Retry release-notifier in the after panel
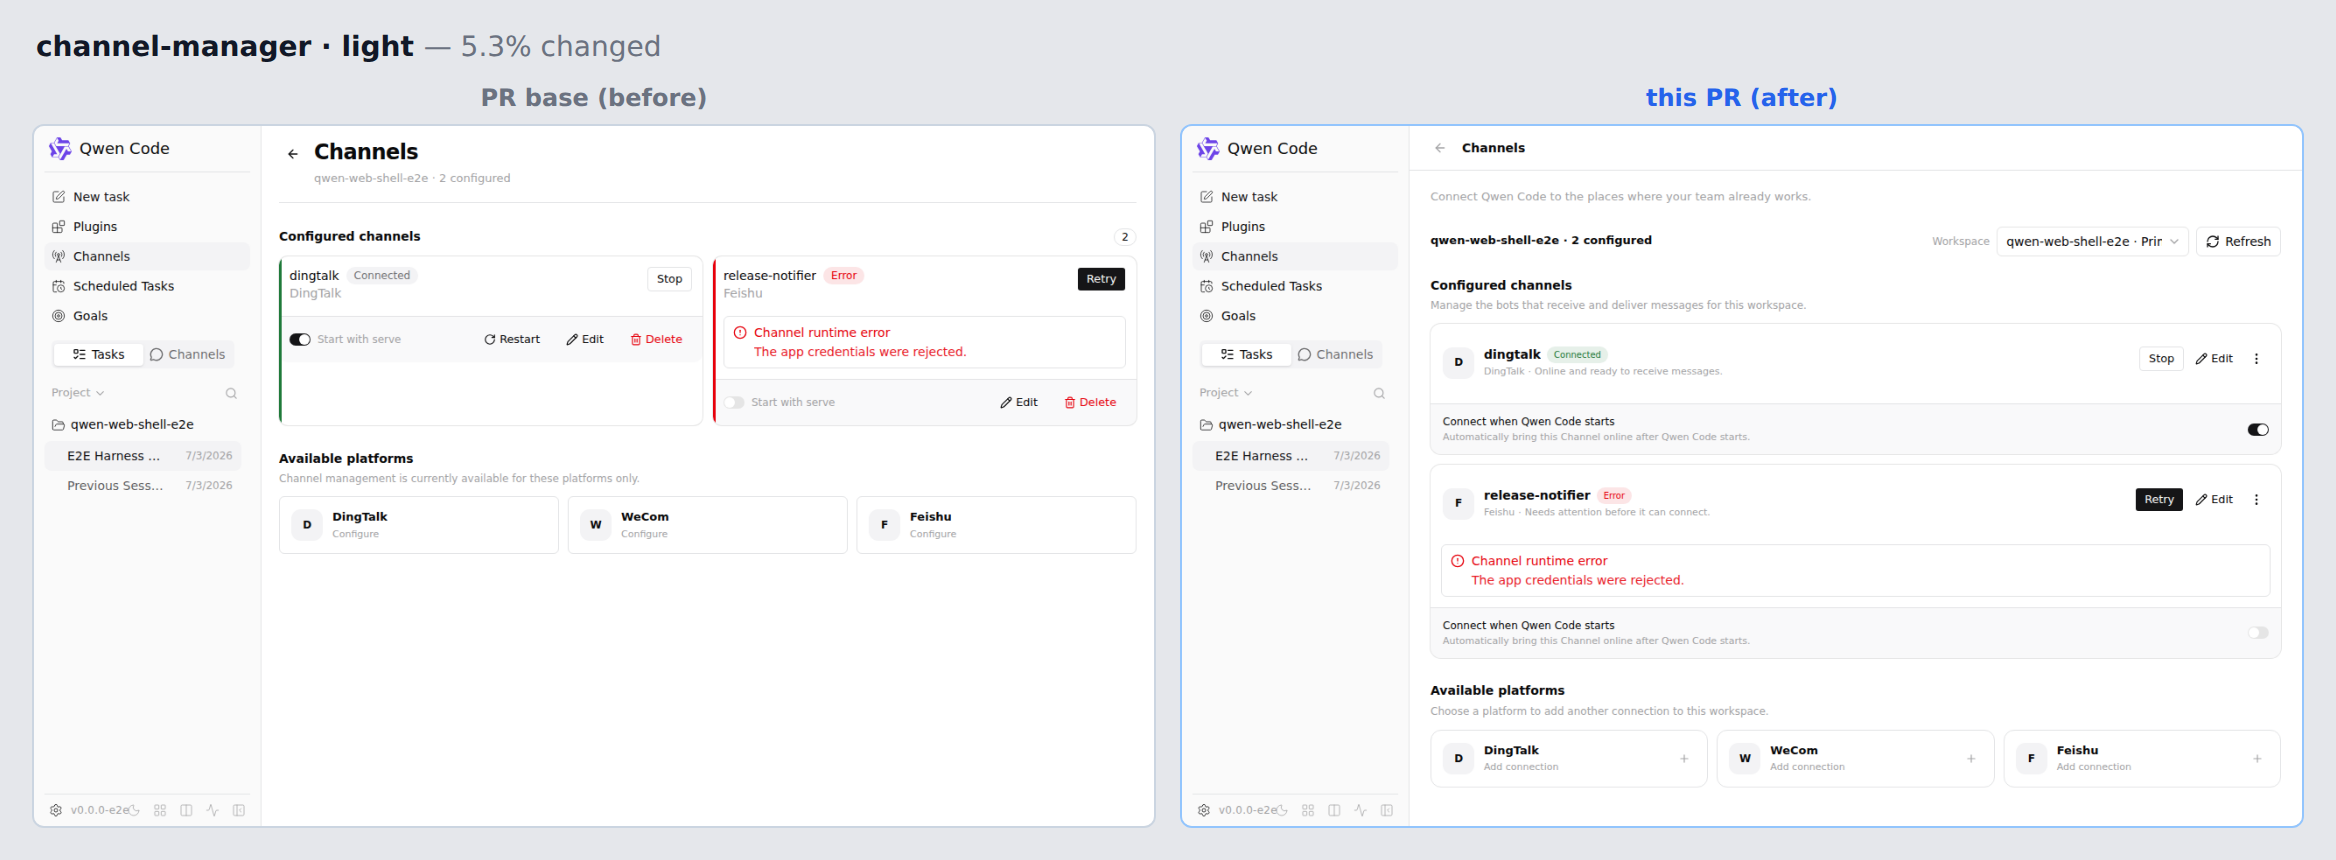Screen dimensions: 2336x860 click(x=2159, y=500)
